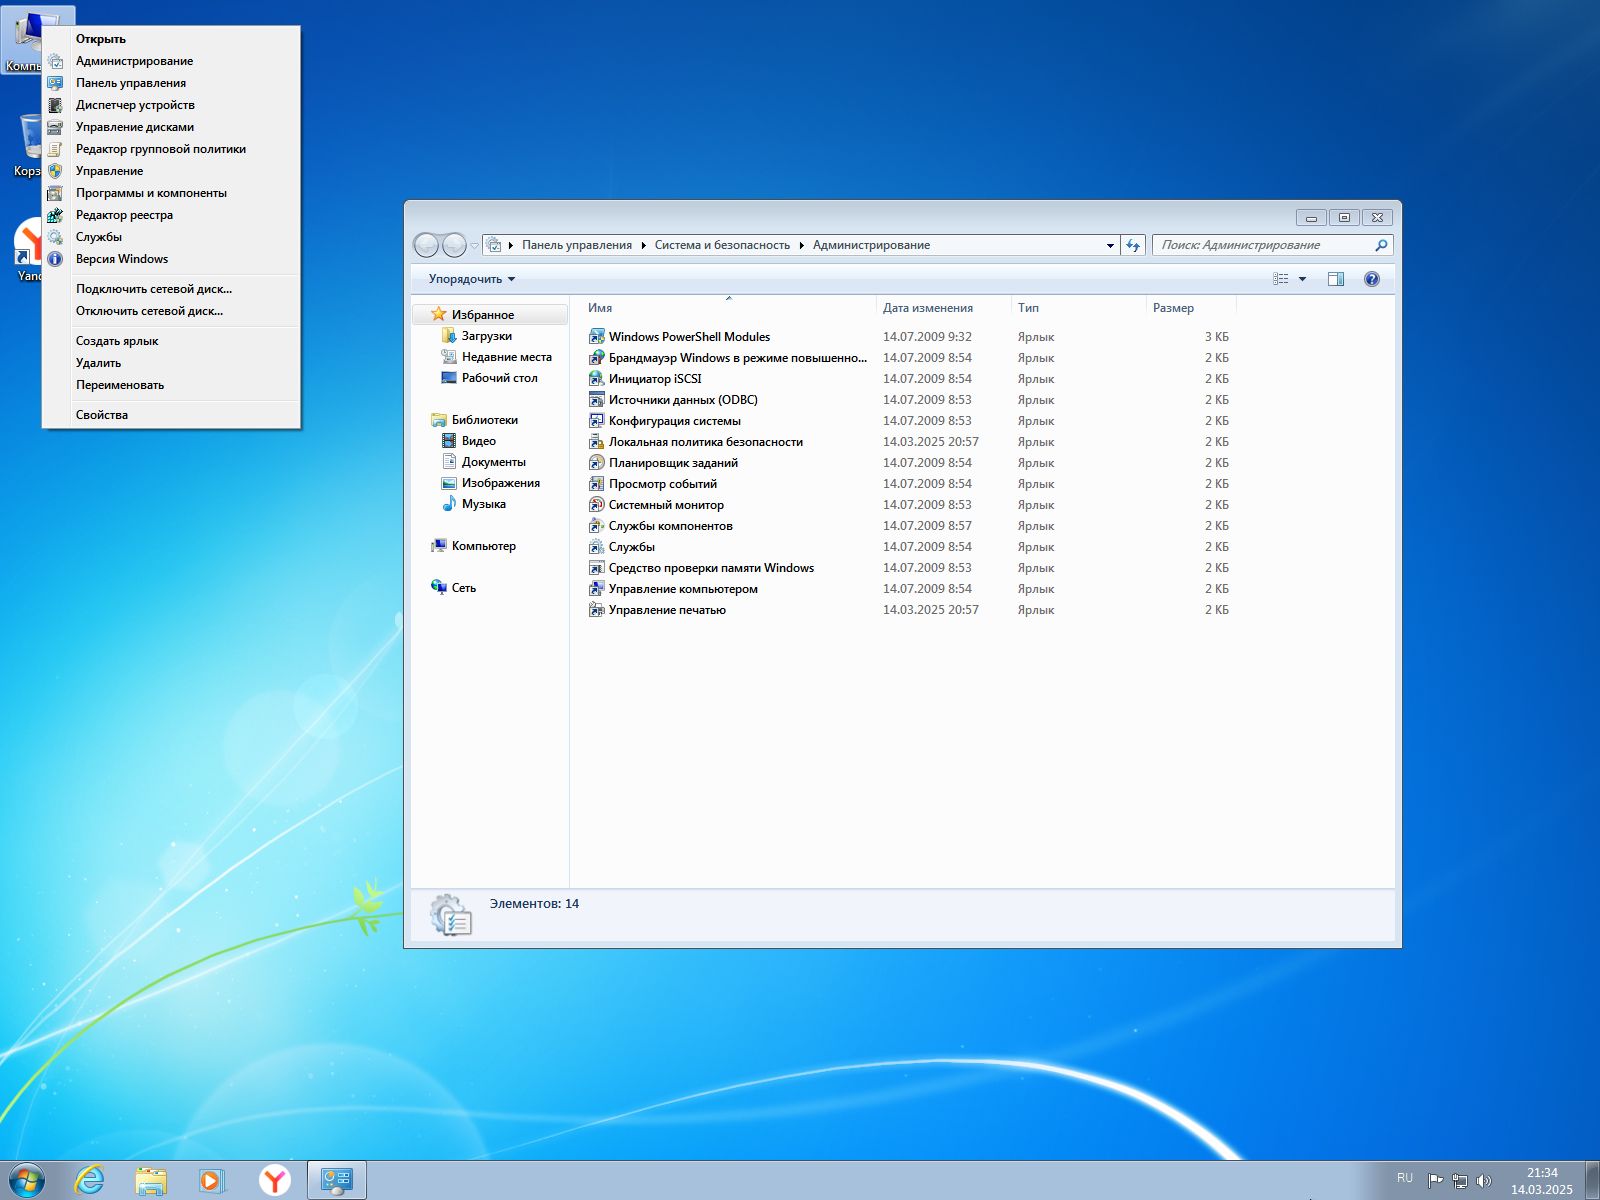Click the Системный монитор icon
The height and width of the screenshot is (1200, 1600).
(596, 505)
